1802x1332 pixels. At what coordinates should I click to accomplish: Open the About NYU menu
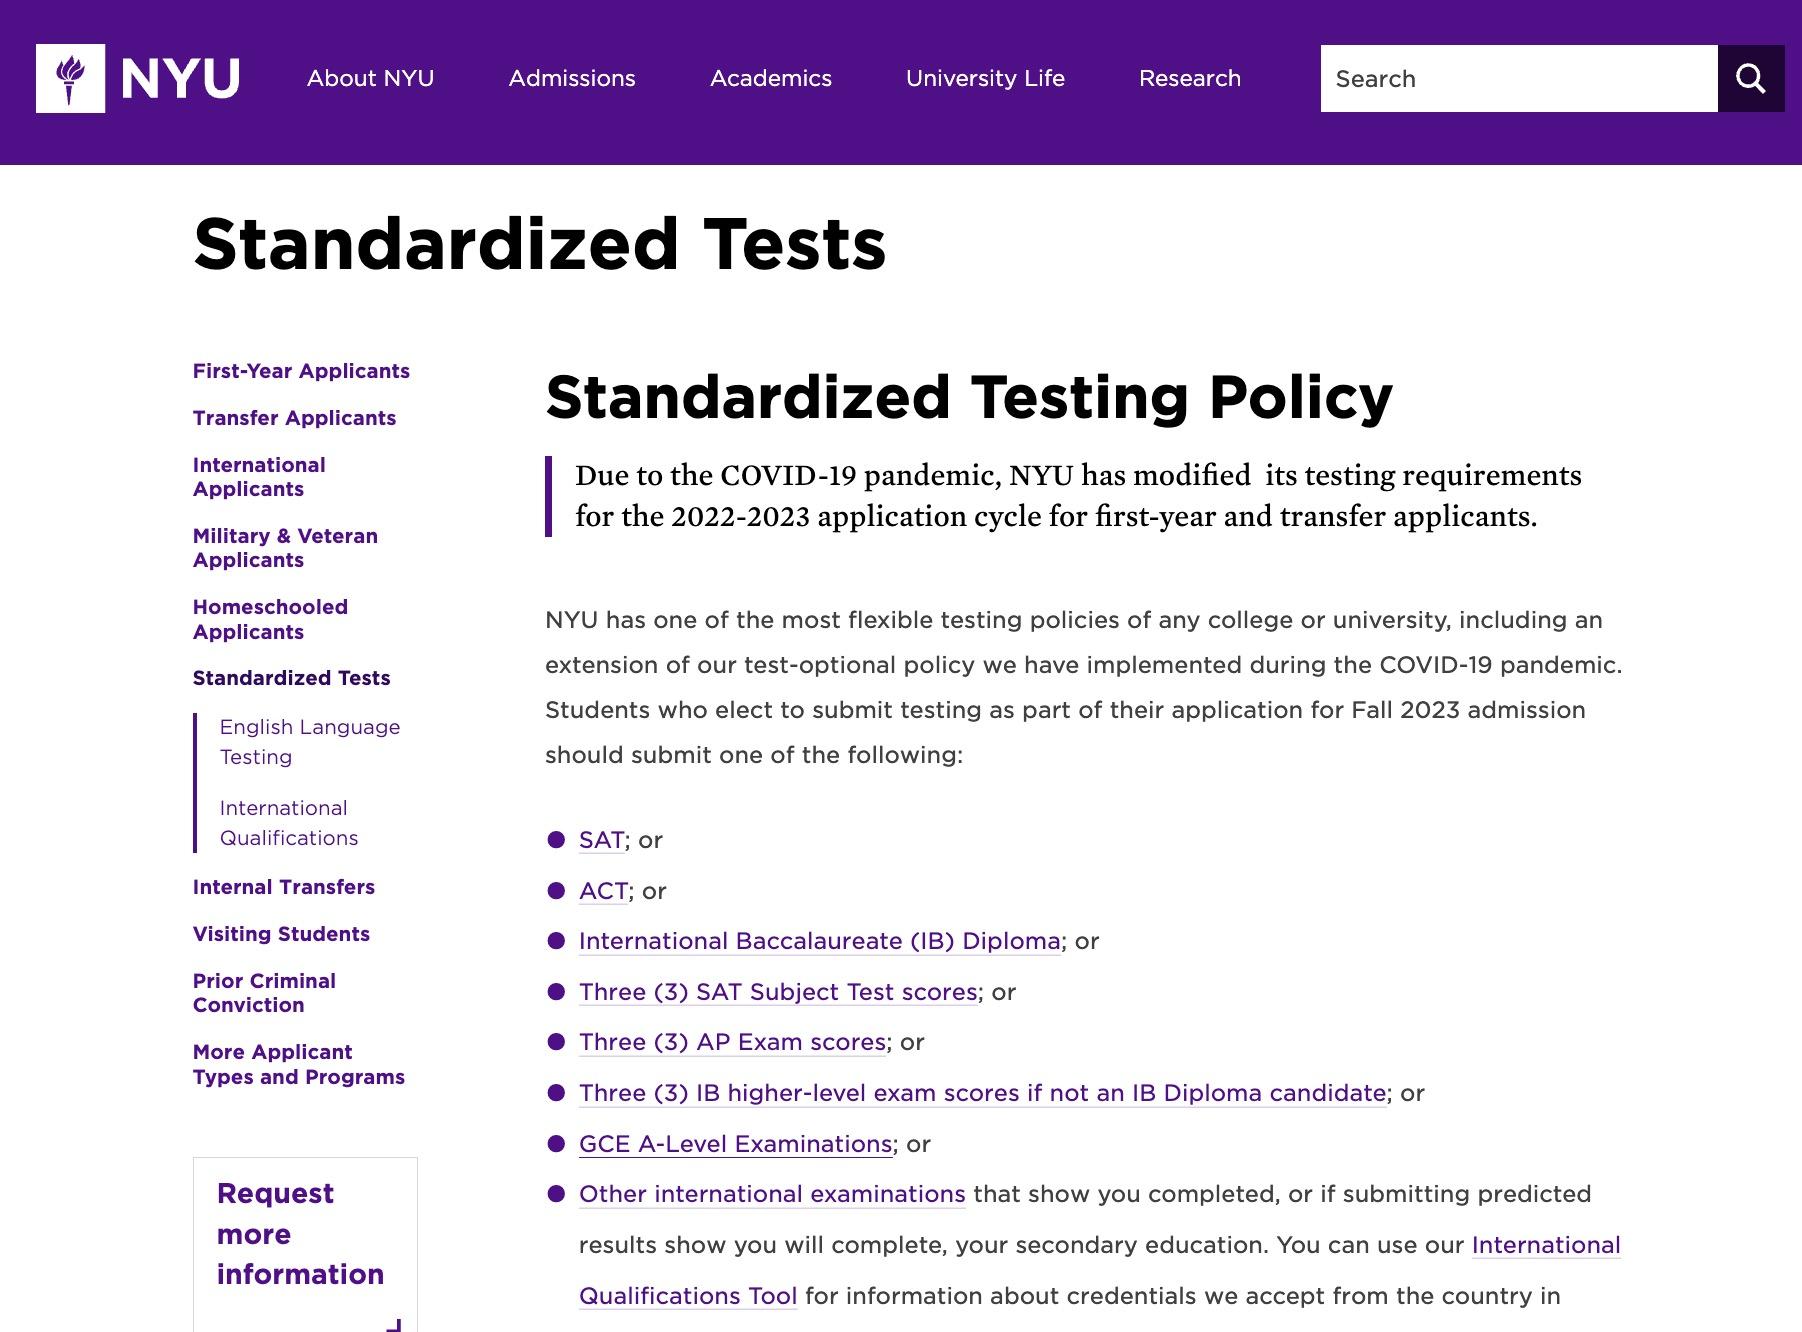click(370, 78)
